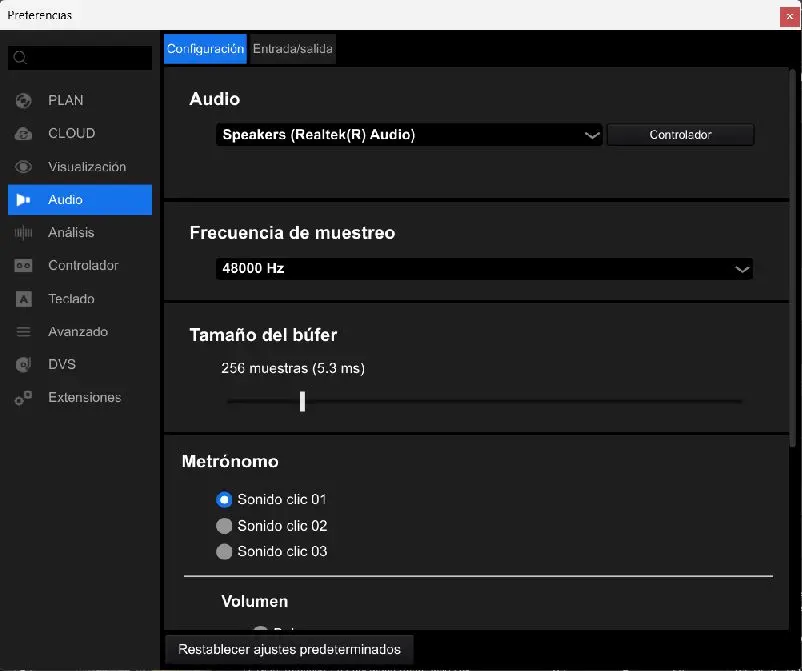Click the Volumen heading

tap(255, 601)
